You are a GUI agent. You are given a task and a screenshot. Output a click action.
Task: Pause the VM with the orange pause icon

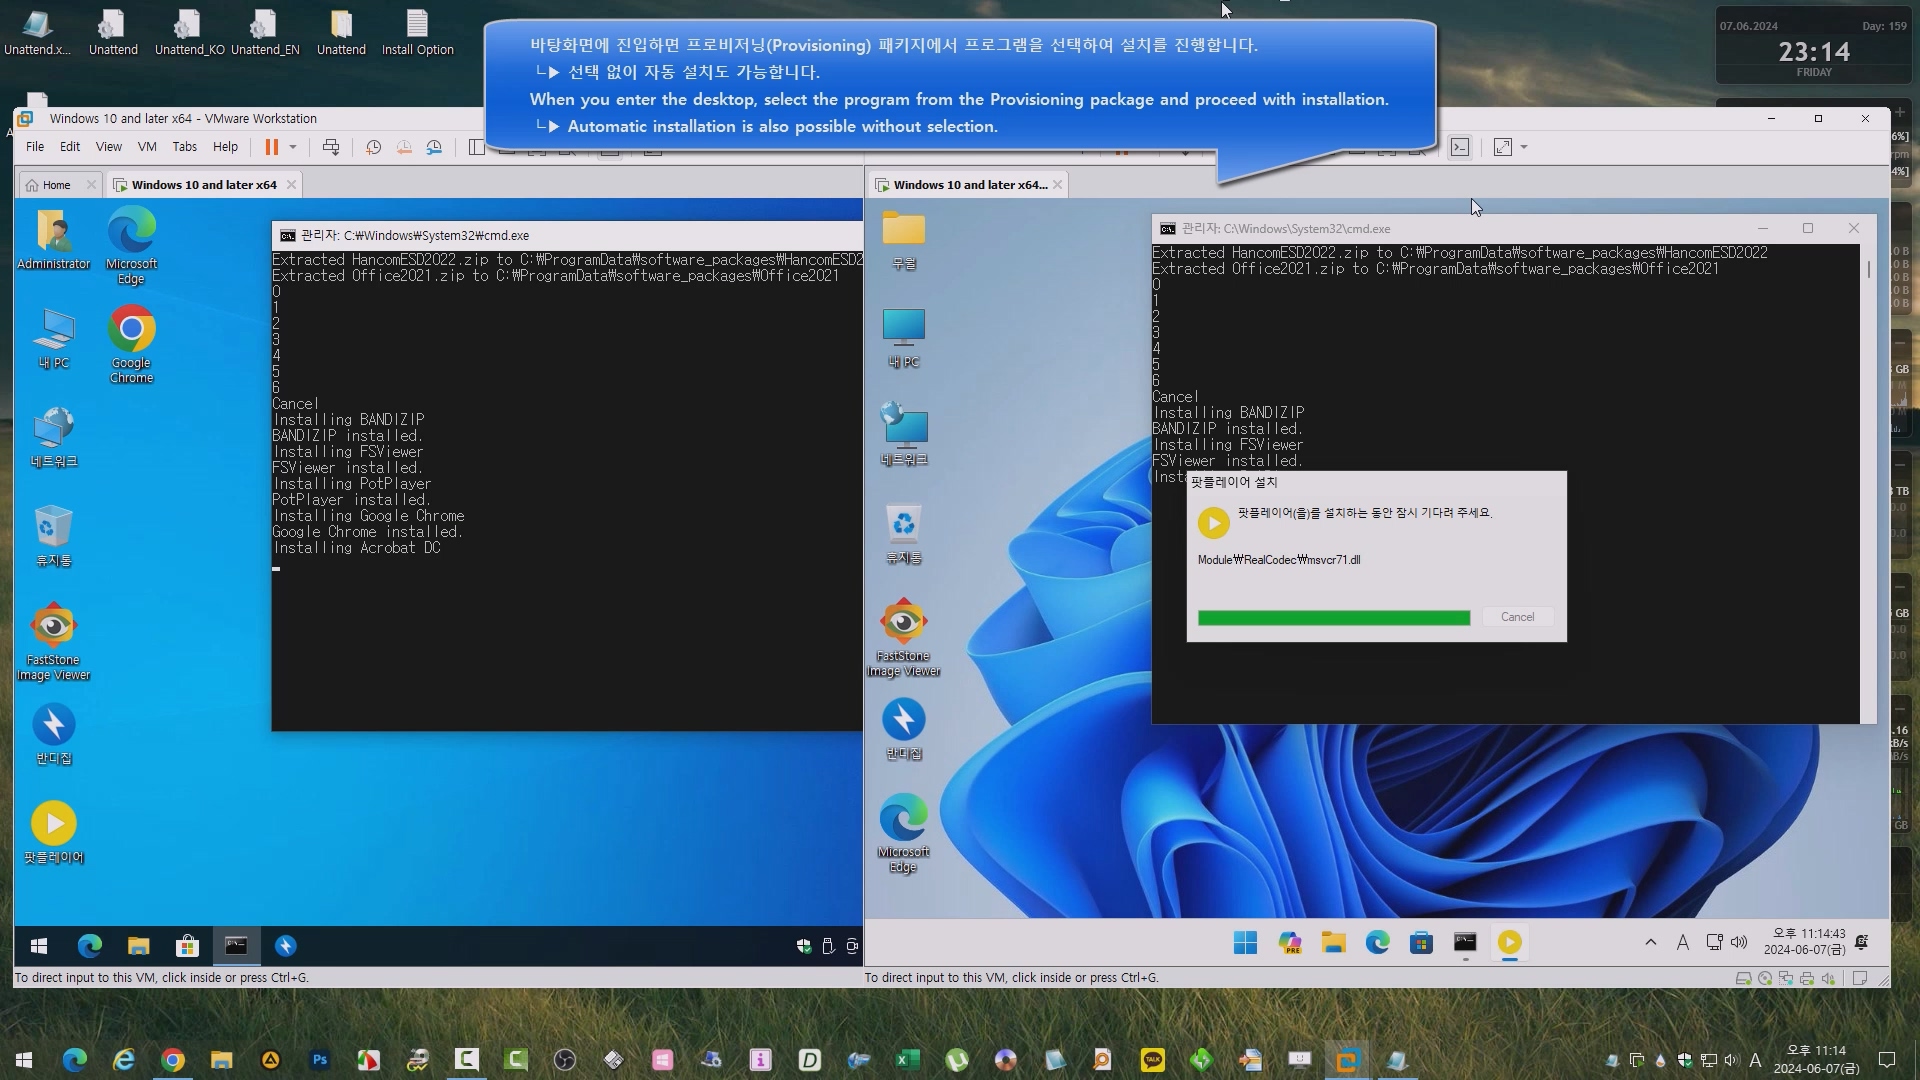point(271,147)
